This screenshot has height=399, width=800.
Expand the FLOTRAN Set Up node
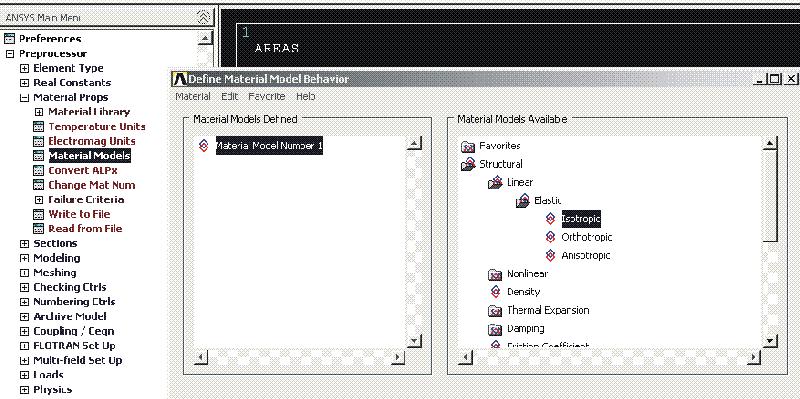24,345
